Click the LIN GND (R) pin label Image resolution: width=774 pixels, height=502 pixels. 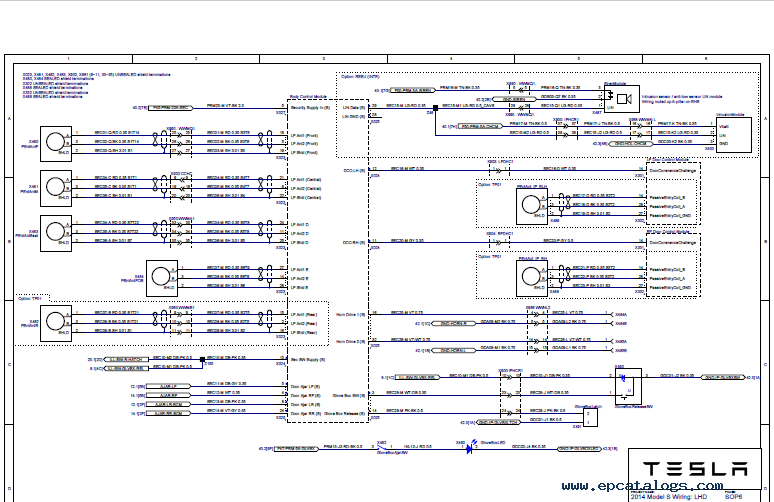click(x=353, y=116)
